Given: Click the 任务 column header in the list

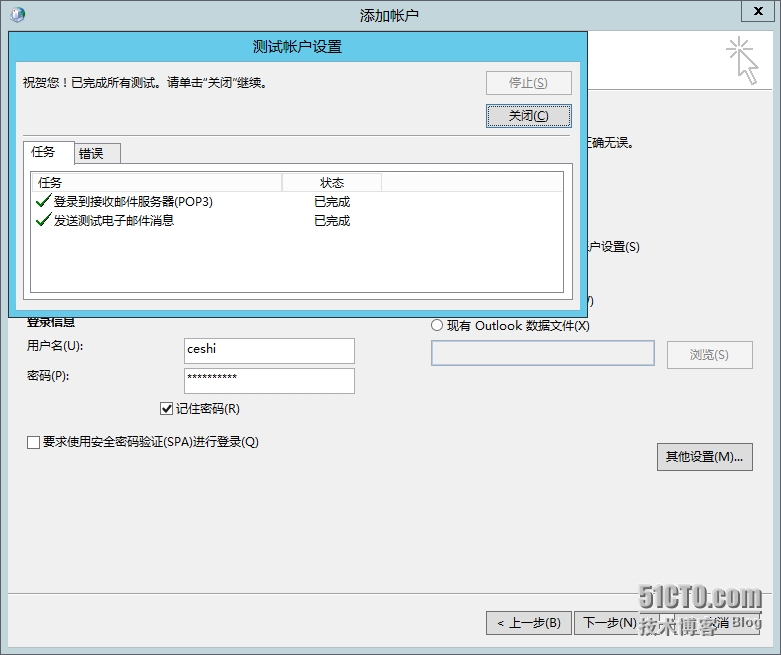Looking at the screenshot, I should [156, 182].
